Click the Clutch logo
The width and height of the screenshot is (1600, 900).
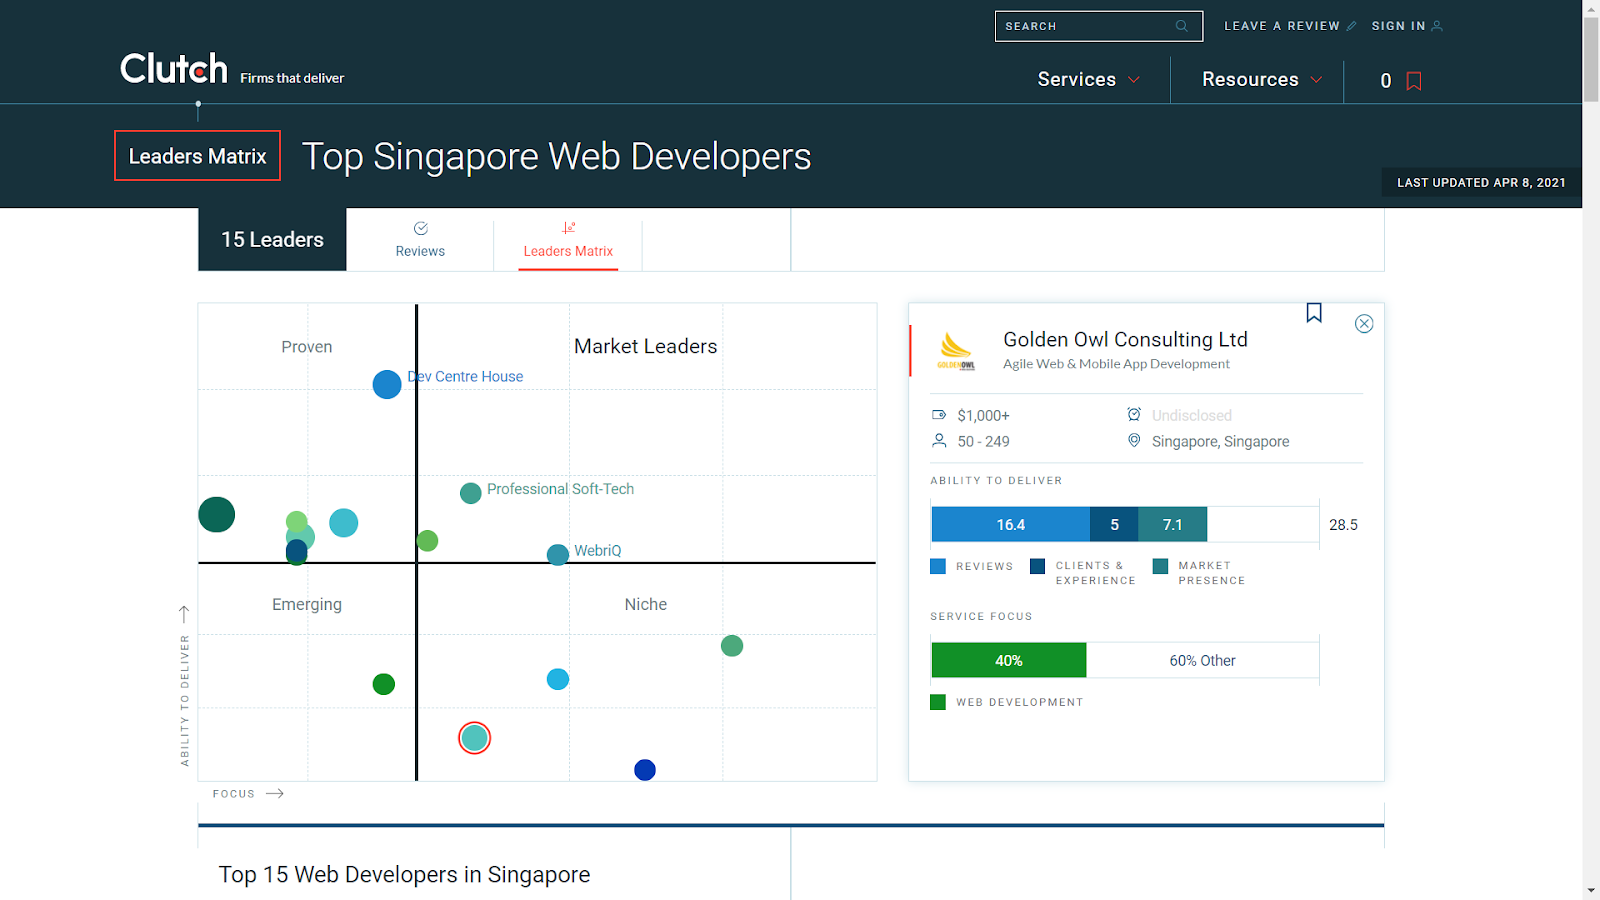174,69
